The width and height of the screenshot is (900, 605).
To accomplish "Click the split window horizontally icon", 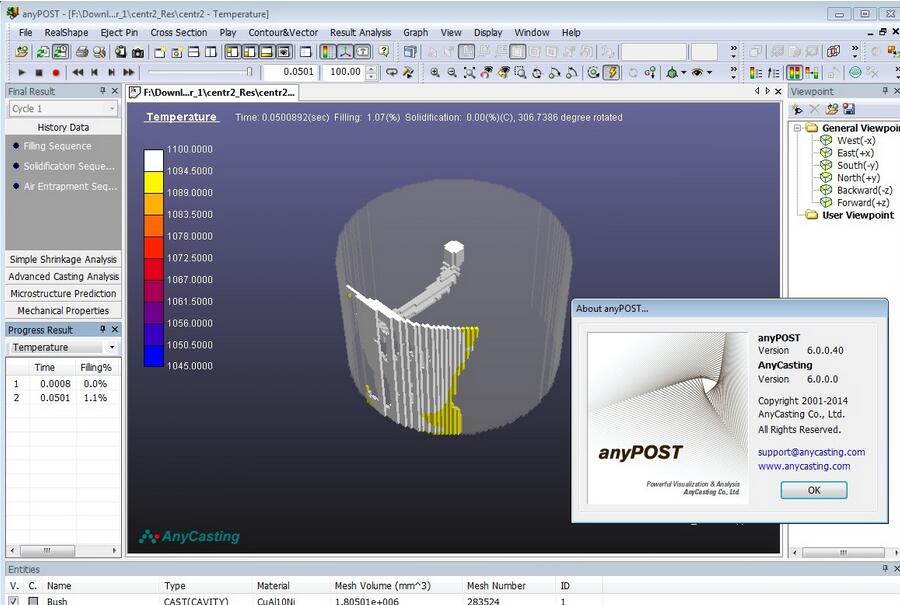I will 194,52.
